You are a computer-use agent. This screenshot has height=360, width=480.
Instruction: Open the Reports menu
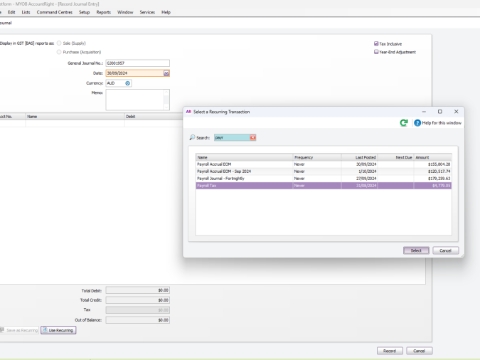(x=104, y=12)
